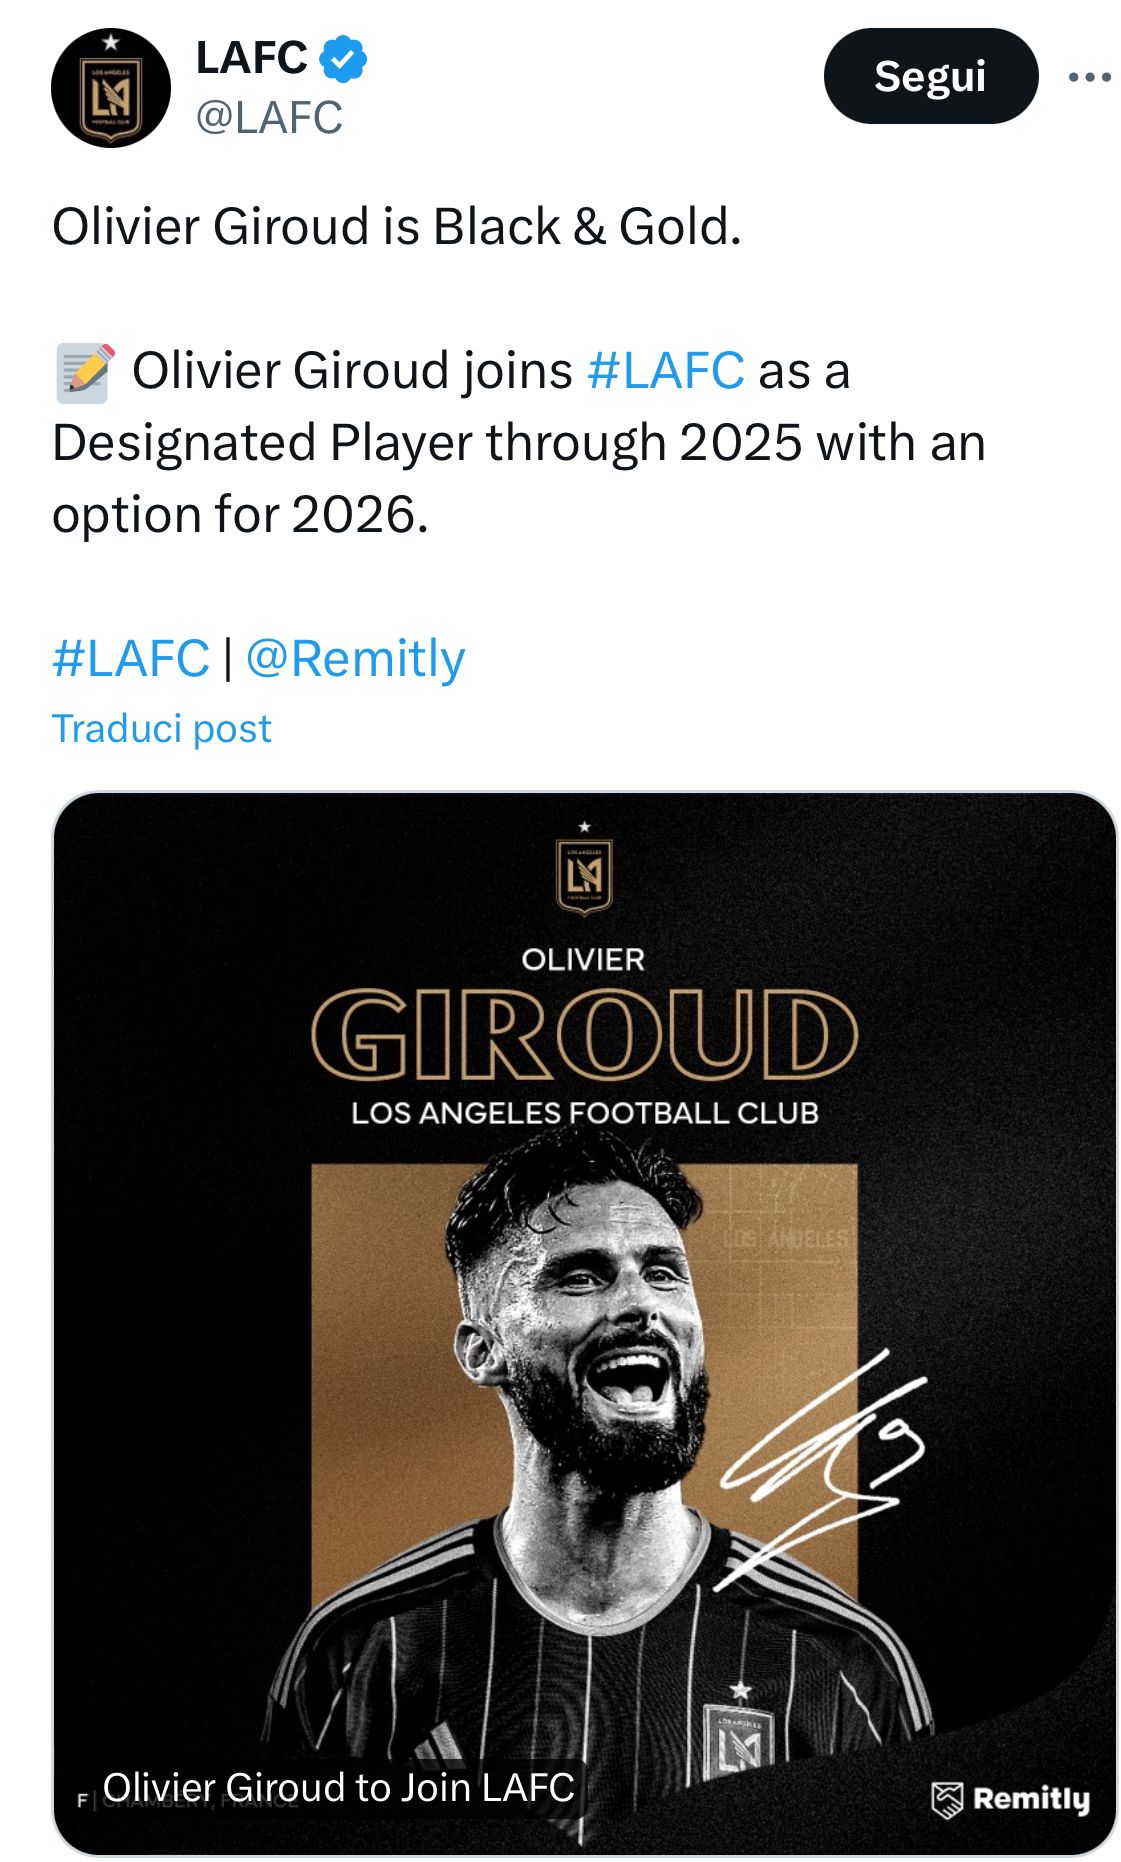The height and width of the screenshot is (1862, 1121).
Task: Click the blue verified badge
Action: [343, 59]
